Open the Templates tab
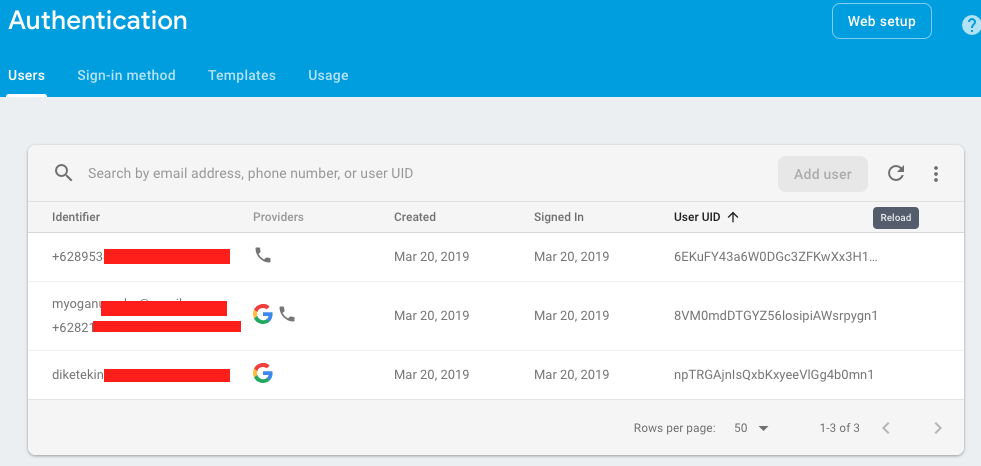The height and width of the screenshot is (466, 981). point(242,75)
